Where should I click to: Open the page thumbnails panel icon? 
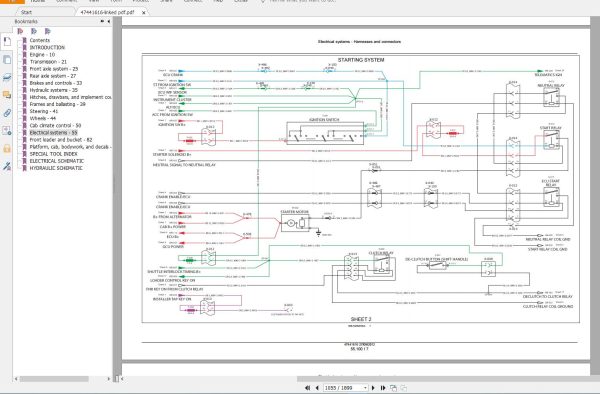[x=7, y=59]
